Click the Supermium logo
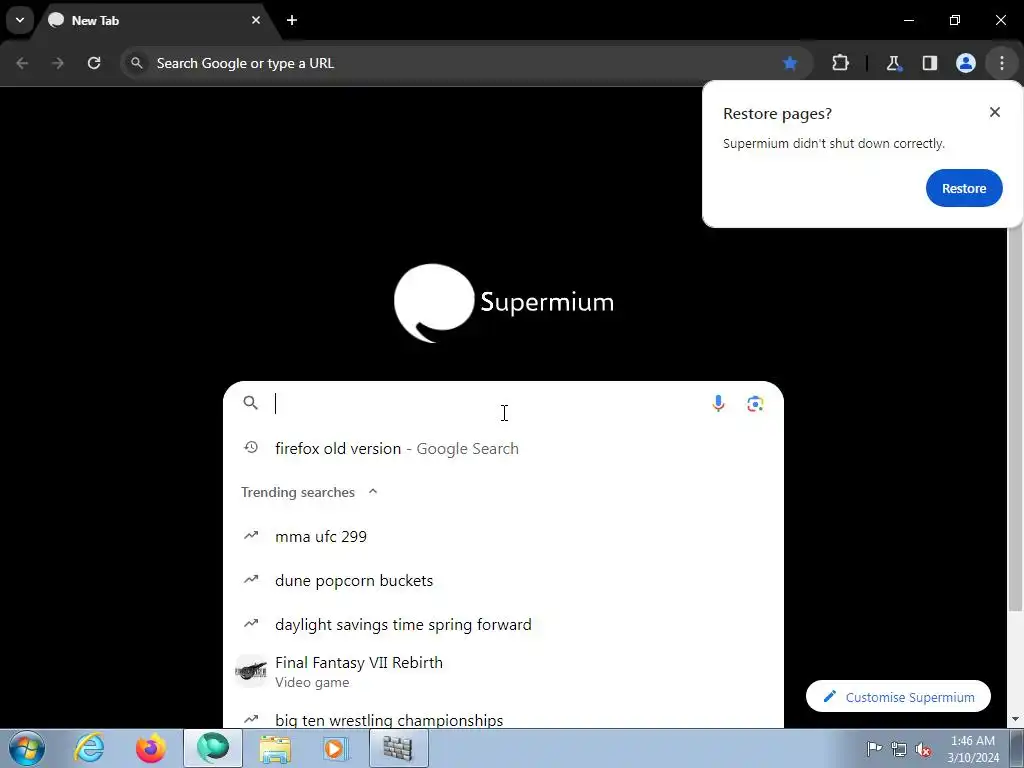Viewport: 1024px width, 768px height. coord(504,303)
